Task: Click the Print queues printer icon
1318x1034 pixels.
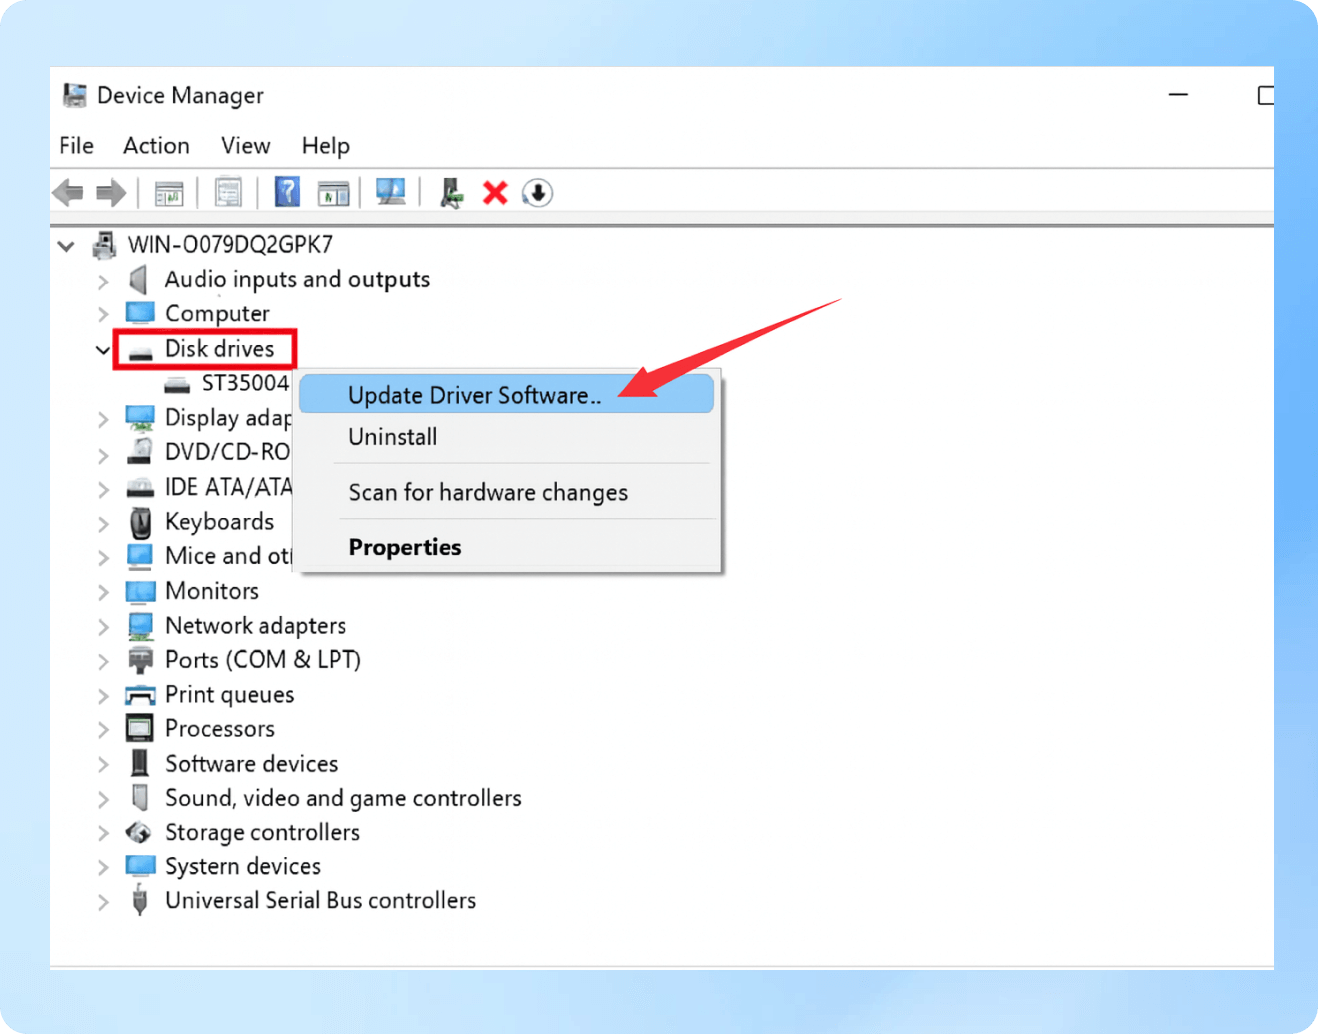Action: click(140, 695)
